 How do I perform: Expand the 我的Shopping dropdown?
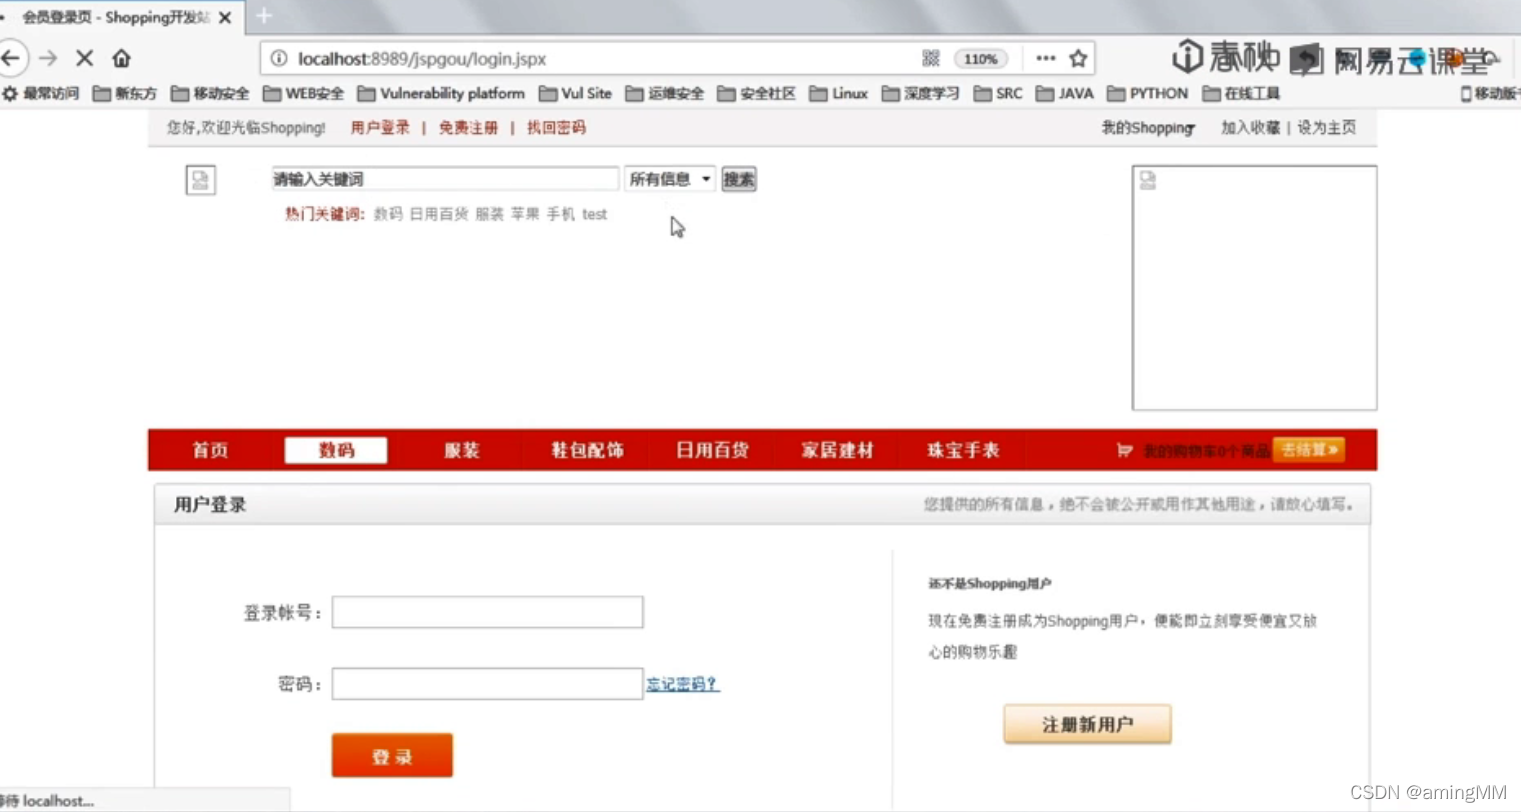(x=1148, y=128)
